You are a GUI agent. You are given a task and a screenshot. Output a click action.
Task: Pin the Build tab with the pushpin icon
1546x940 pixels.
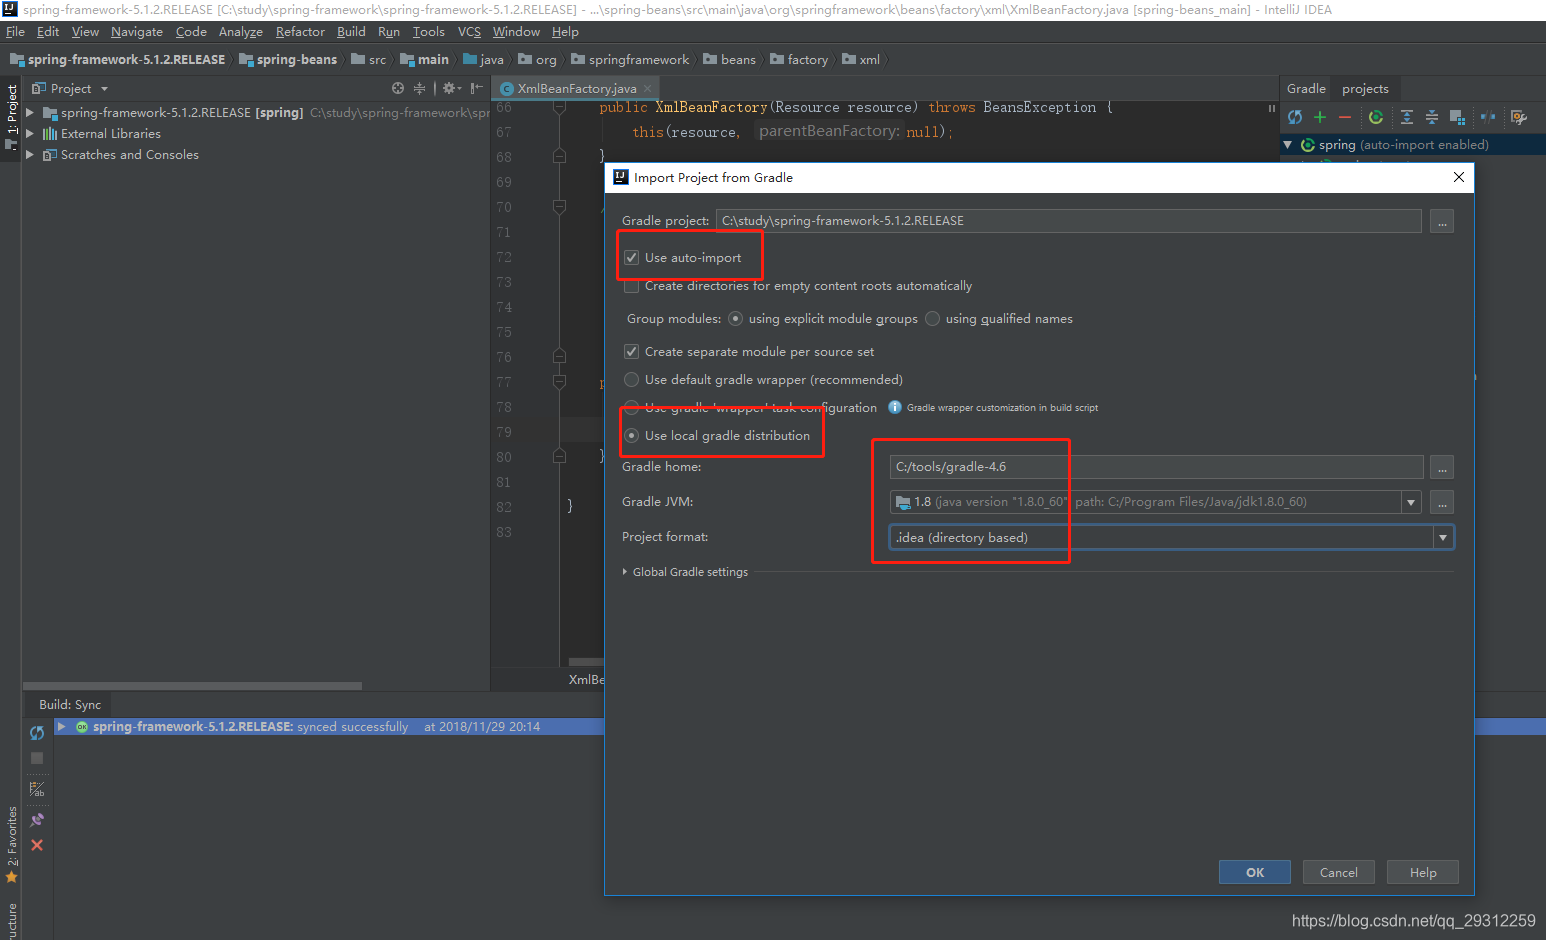[37, 820]
